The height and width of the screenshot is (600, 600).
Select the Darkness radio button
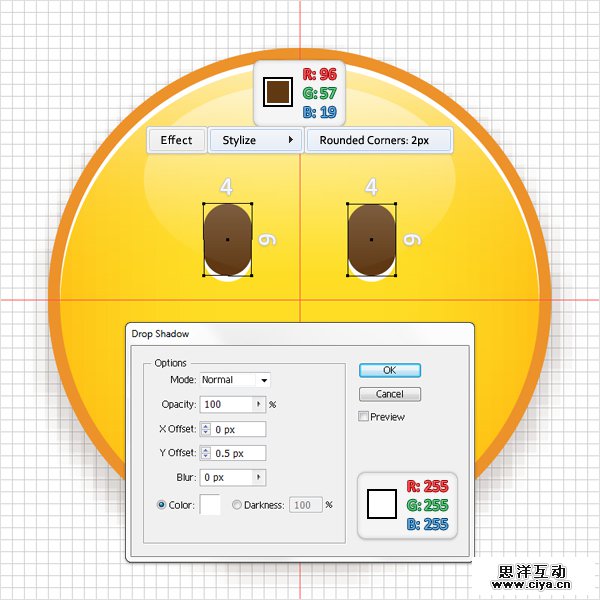[237, 505]
